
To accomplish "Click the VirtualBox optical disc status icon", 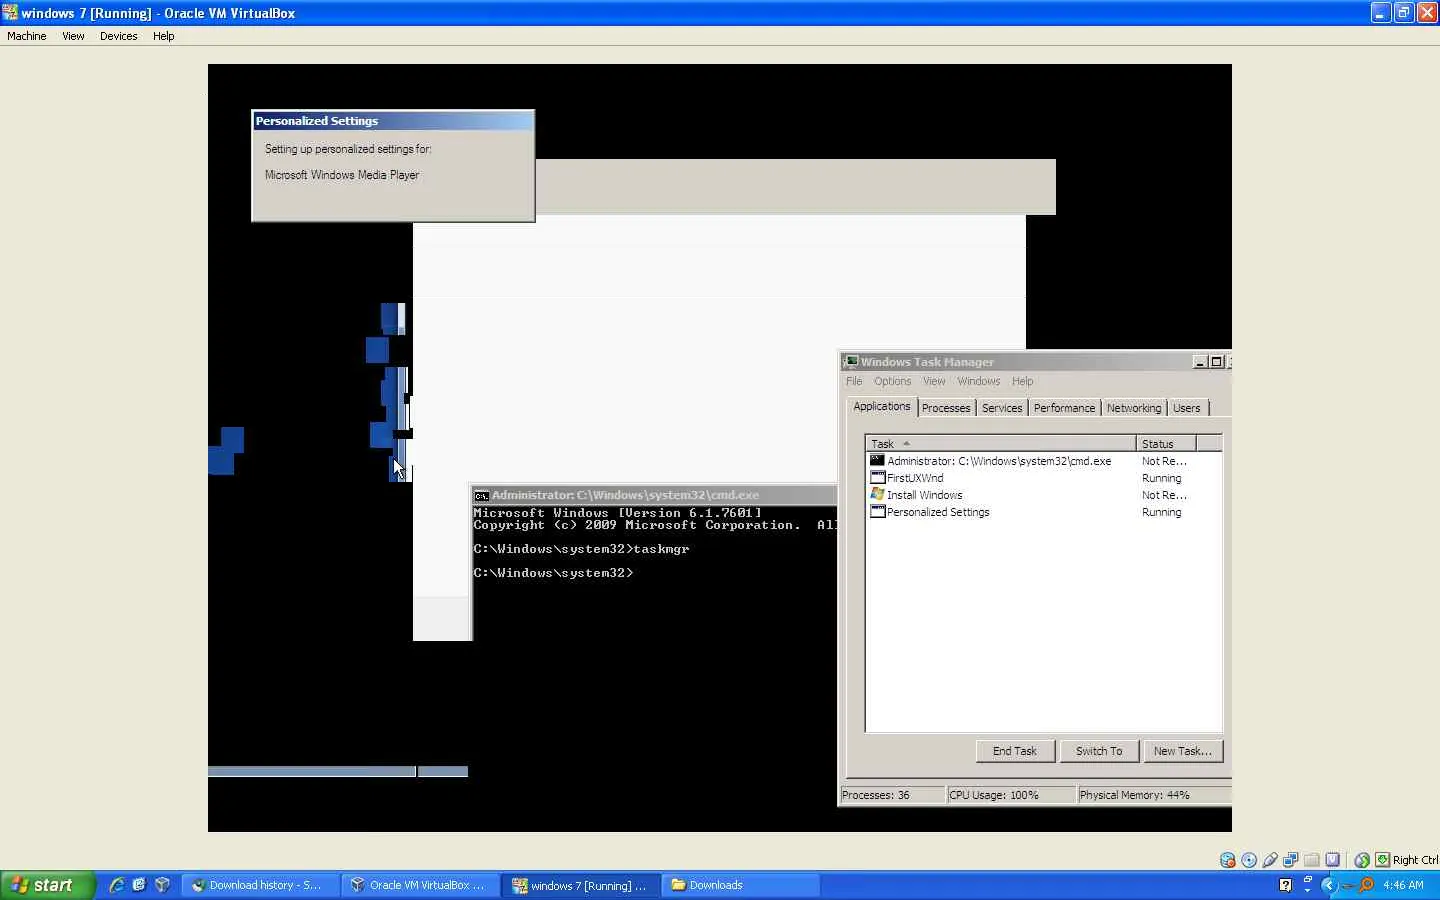I will coord(1249,860).
